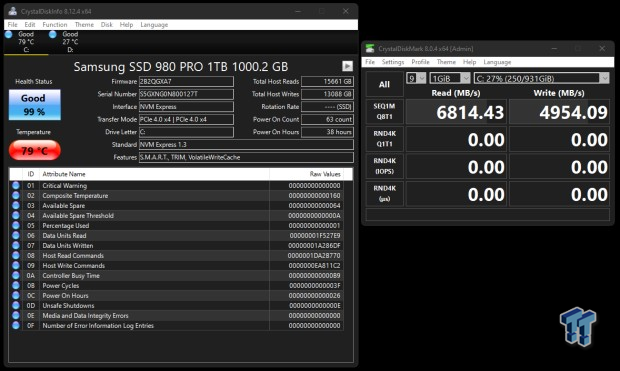This screenshot has height=371, width=620.
Task: Click Power On Count value 63 count
Action: coord(327,119)
